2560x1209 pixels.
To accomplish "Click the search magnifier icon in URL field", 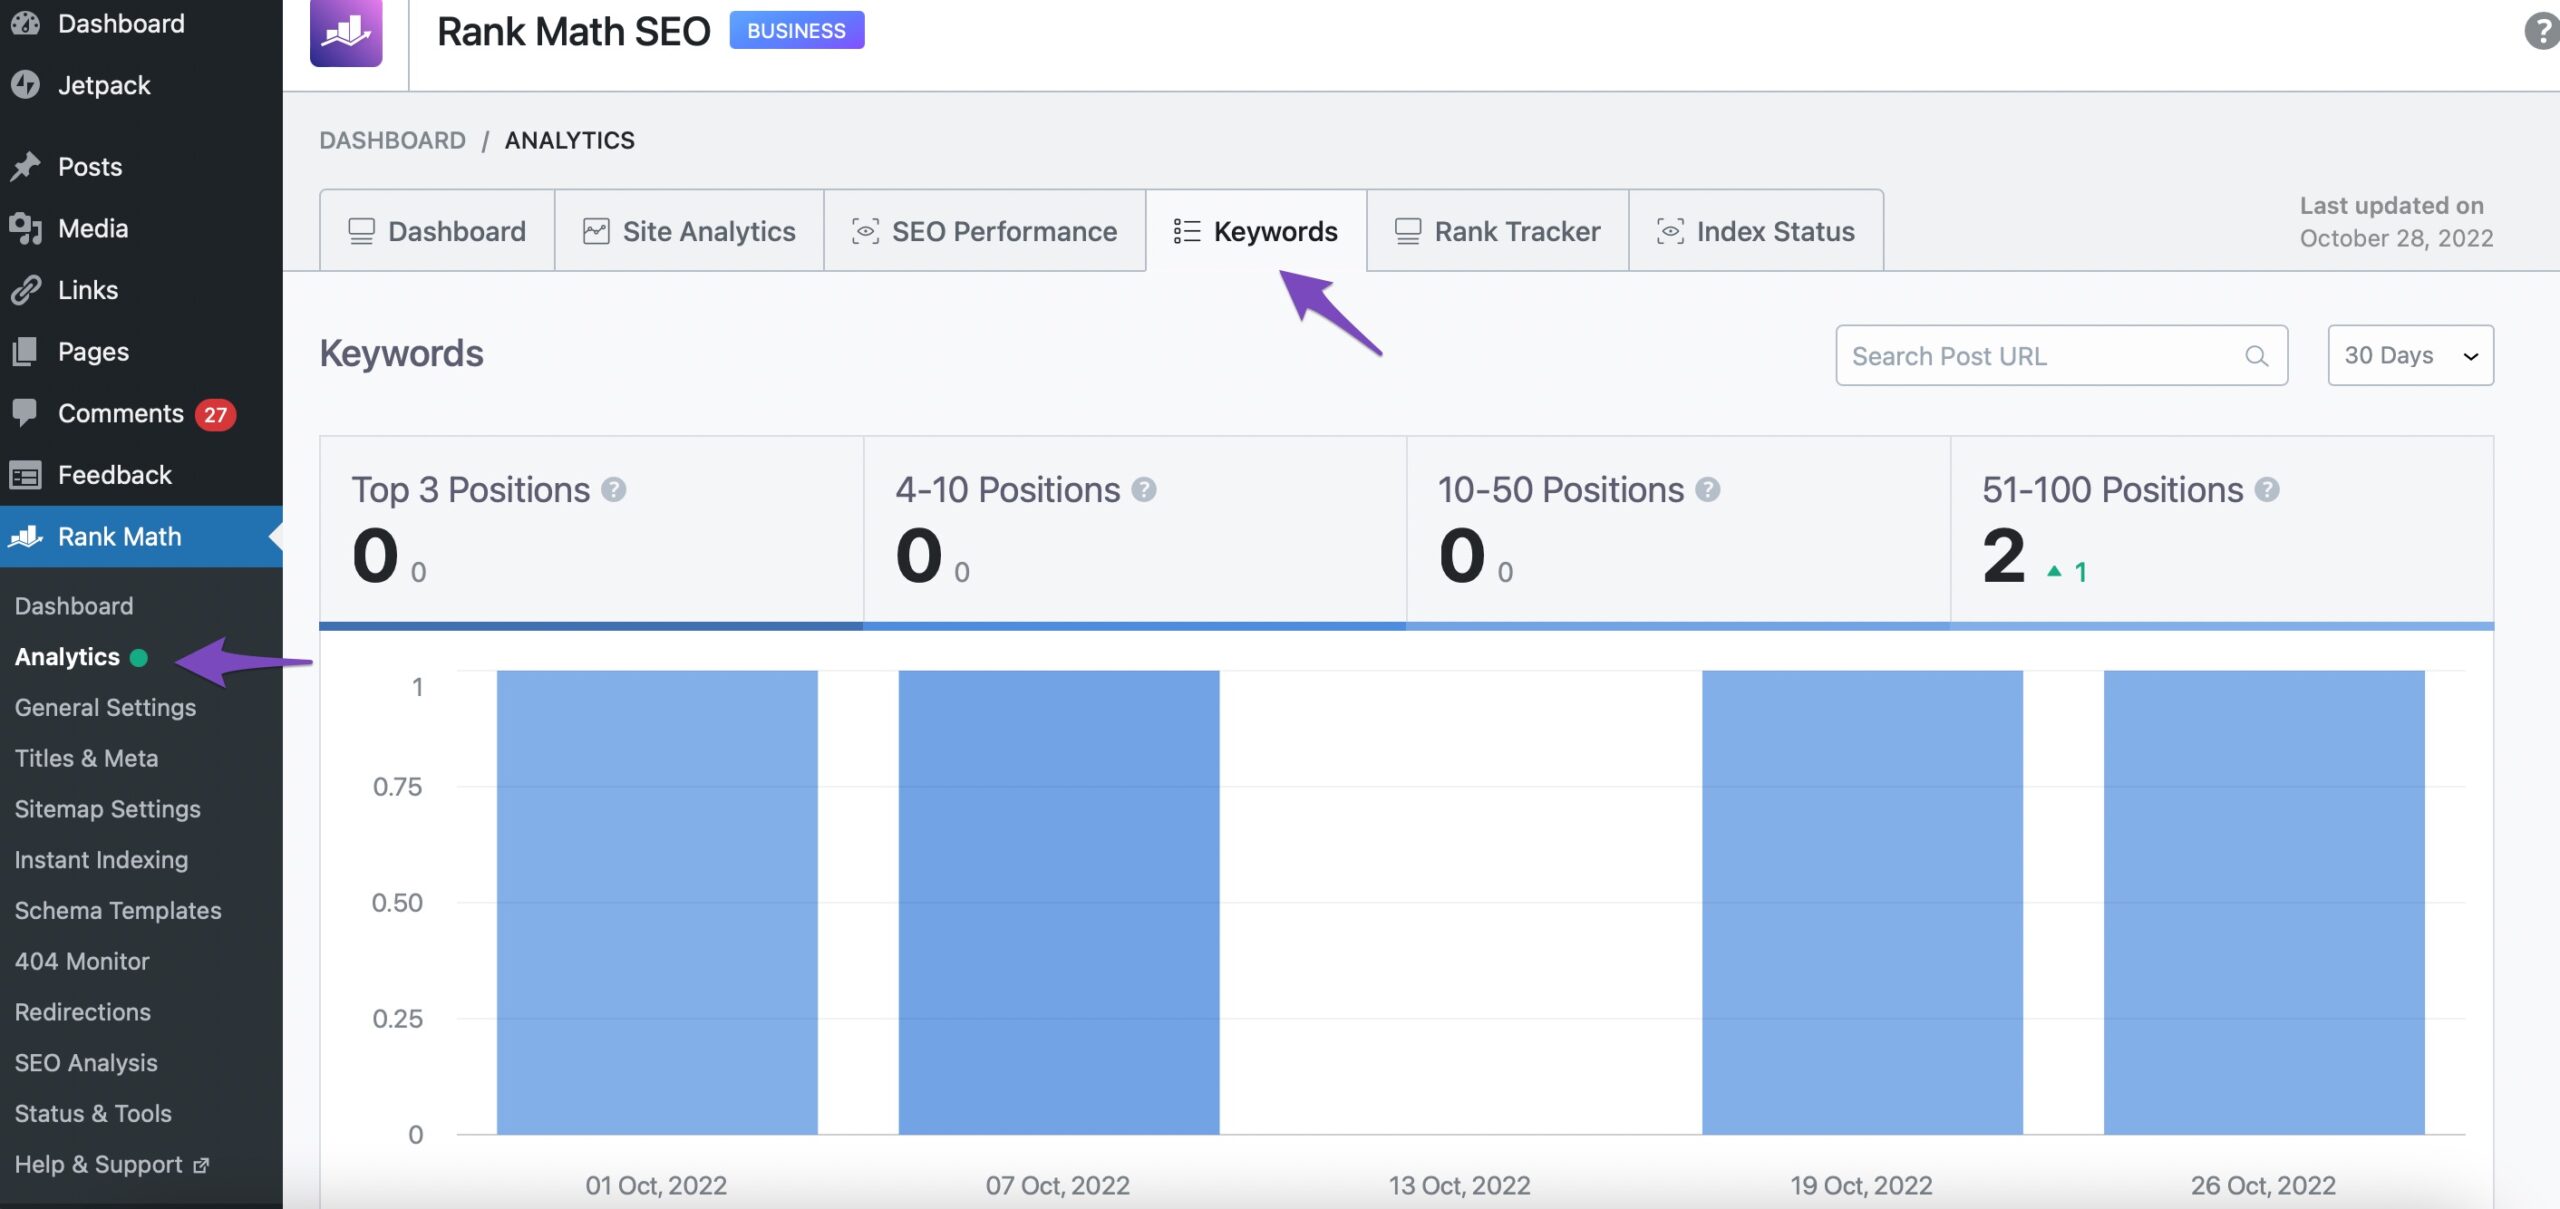I will pyautogui.click(x=2256, y=356).
